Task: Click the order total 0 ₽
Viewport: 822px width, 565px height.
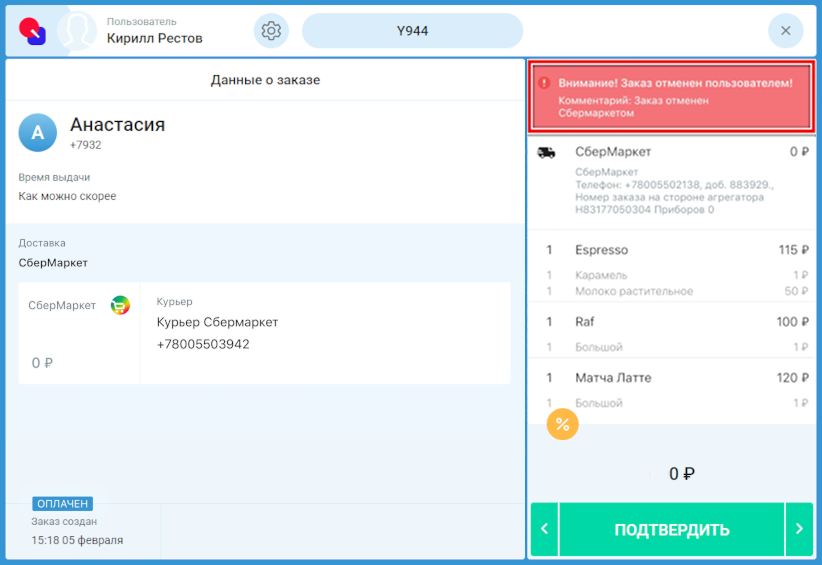Action: tap(682, 474)
